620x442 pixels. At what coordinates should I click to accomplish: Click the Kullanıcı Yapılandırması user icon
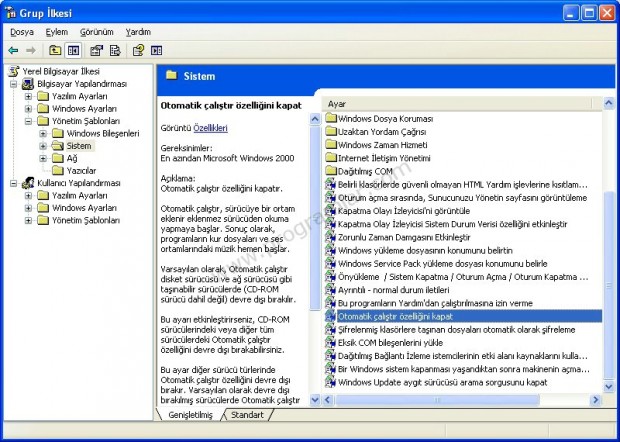tap(28, 183)
